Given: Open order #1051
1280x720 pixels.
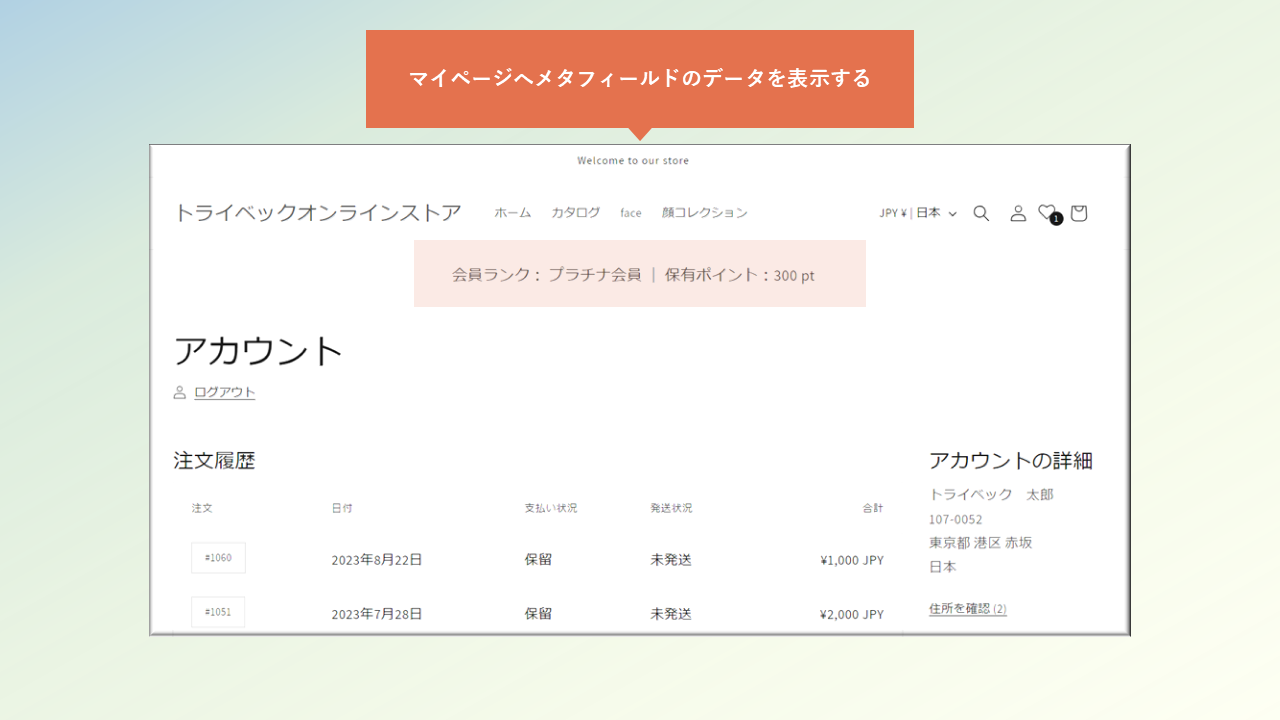Looking at the screenshot, I should [x=218, y=612].
